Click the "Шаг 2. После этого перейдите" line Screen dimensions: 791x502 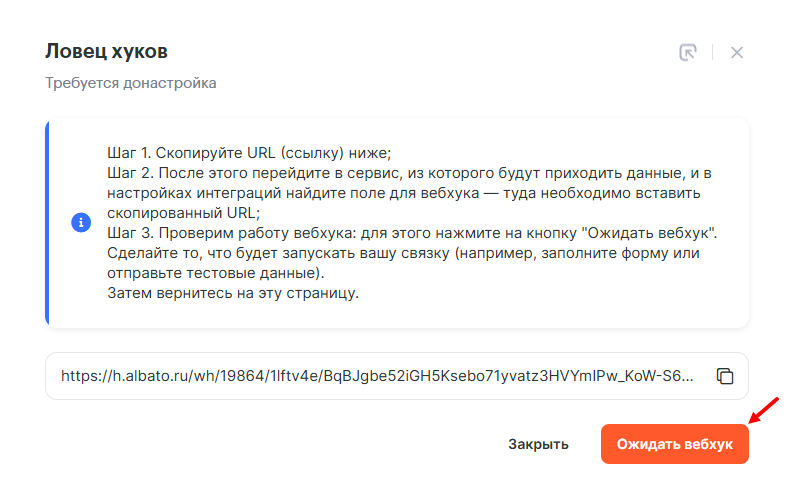[x=410, y=173]
